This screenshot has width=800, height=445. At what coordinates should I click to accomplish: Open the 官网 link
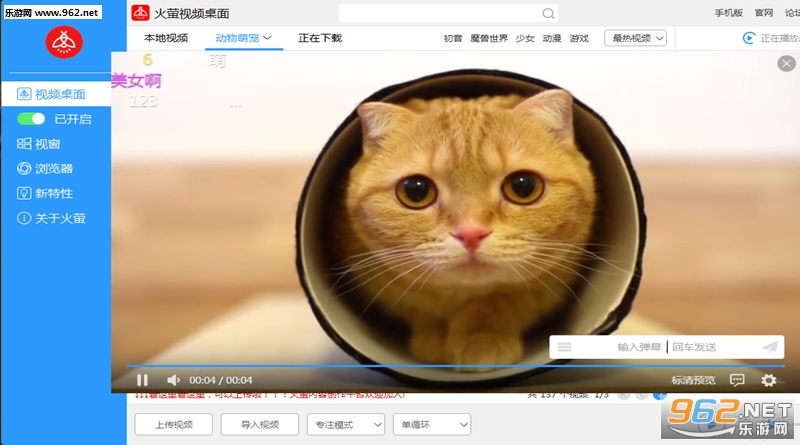764,13
